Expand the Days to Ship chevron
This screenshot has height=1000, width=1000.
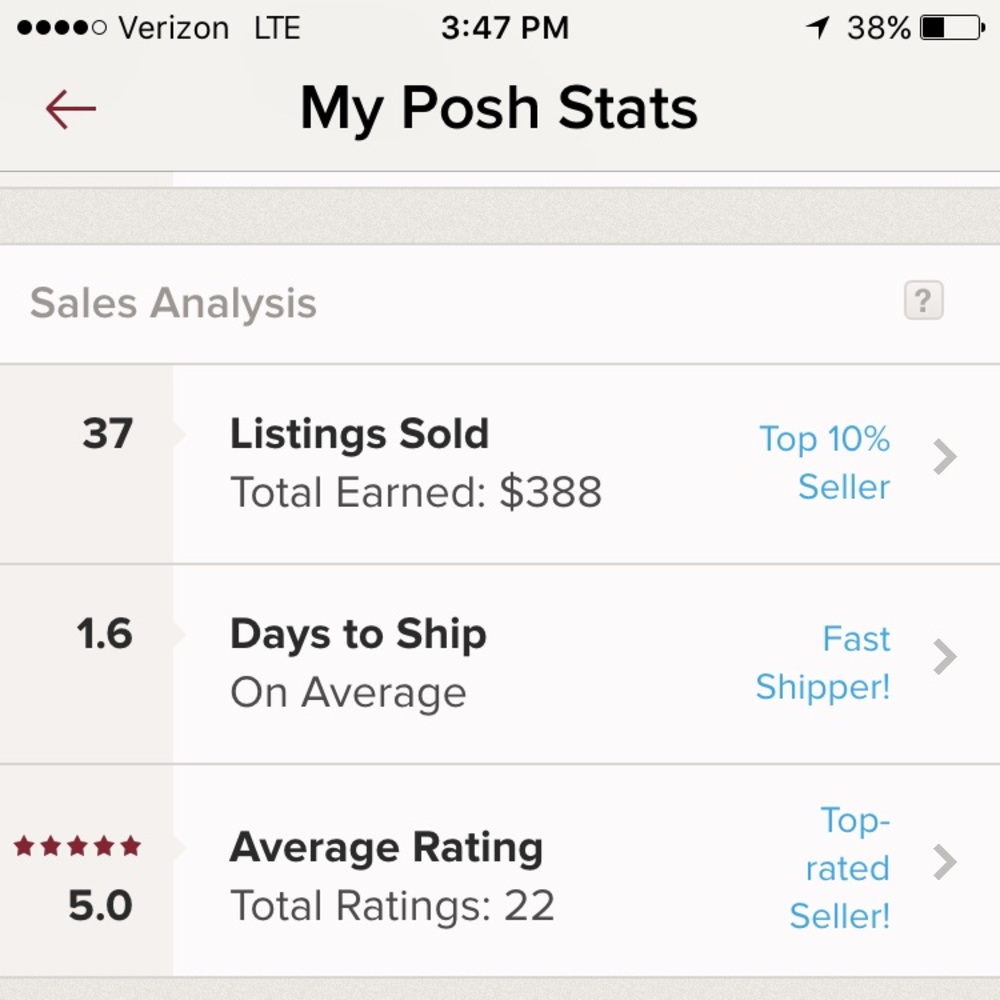click(944, 658)
